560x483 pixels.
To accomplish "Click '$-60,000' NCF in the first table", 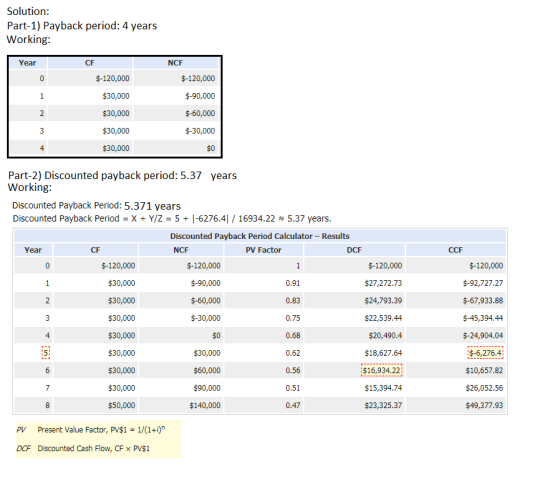I will [x=200, y=114].
